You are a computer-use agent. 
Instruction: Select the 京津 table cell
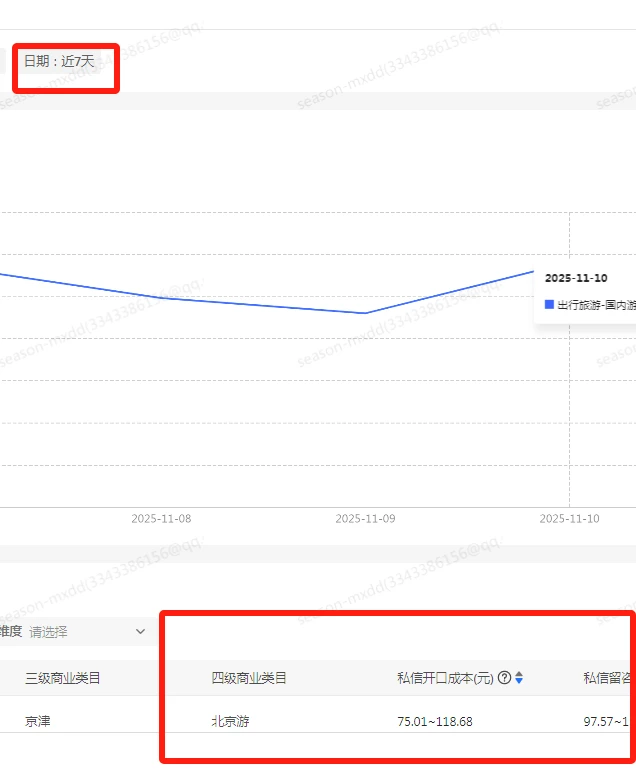point(38,721)
